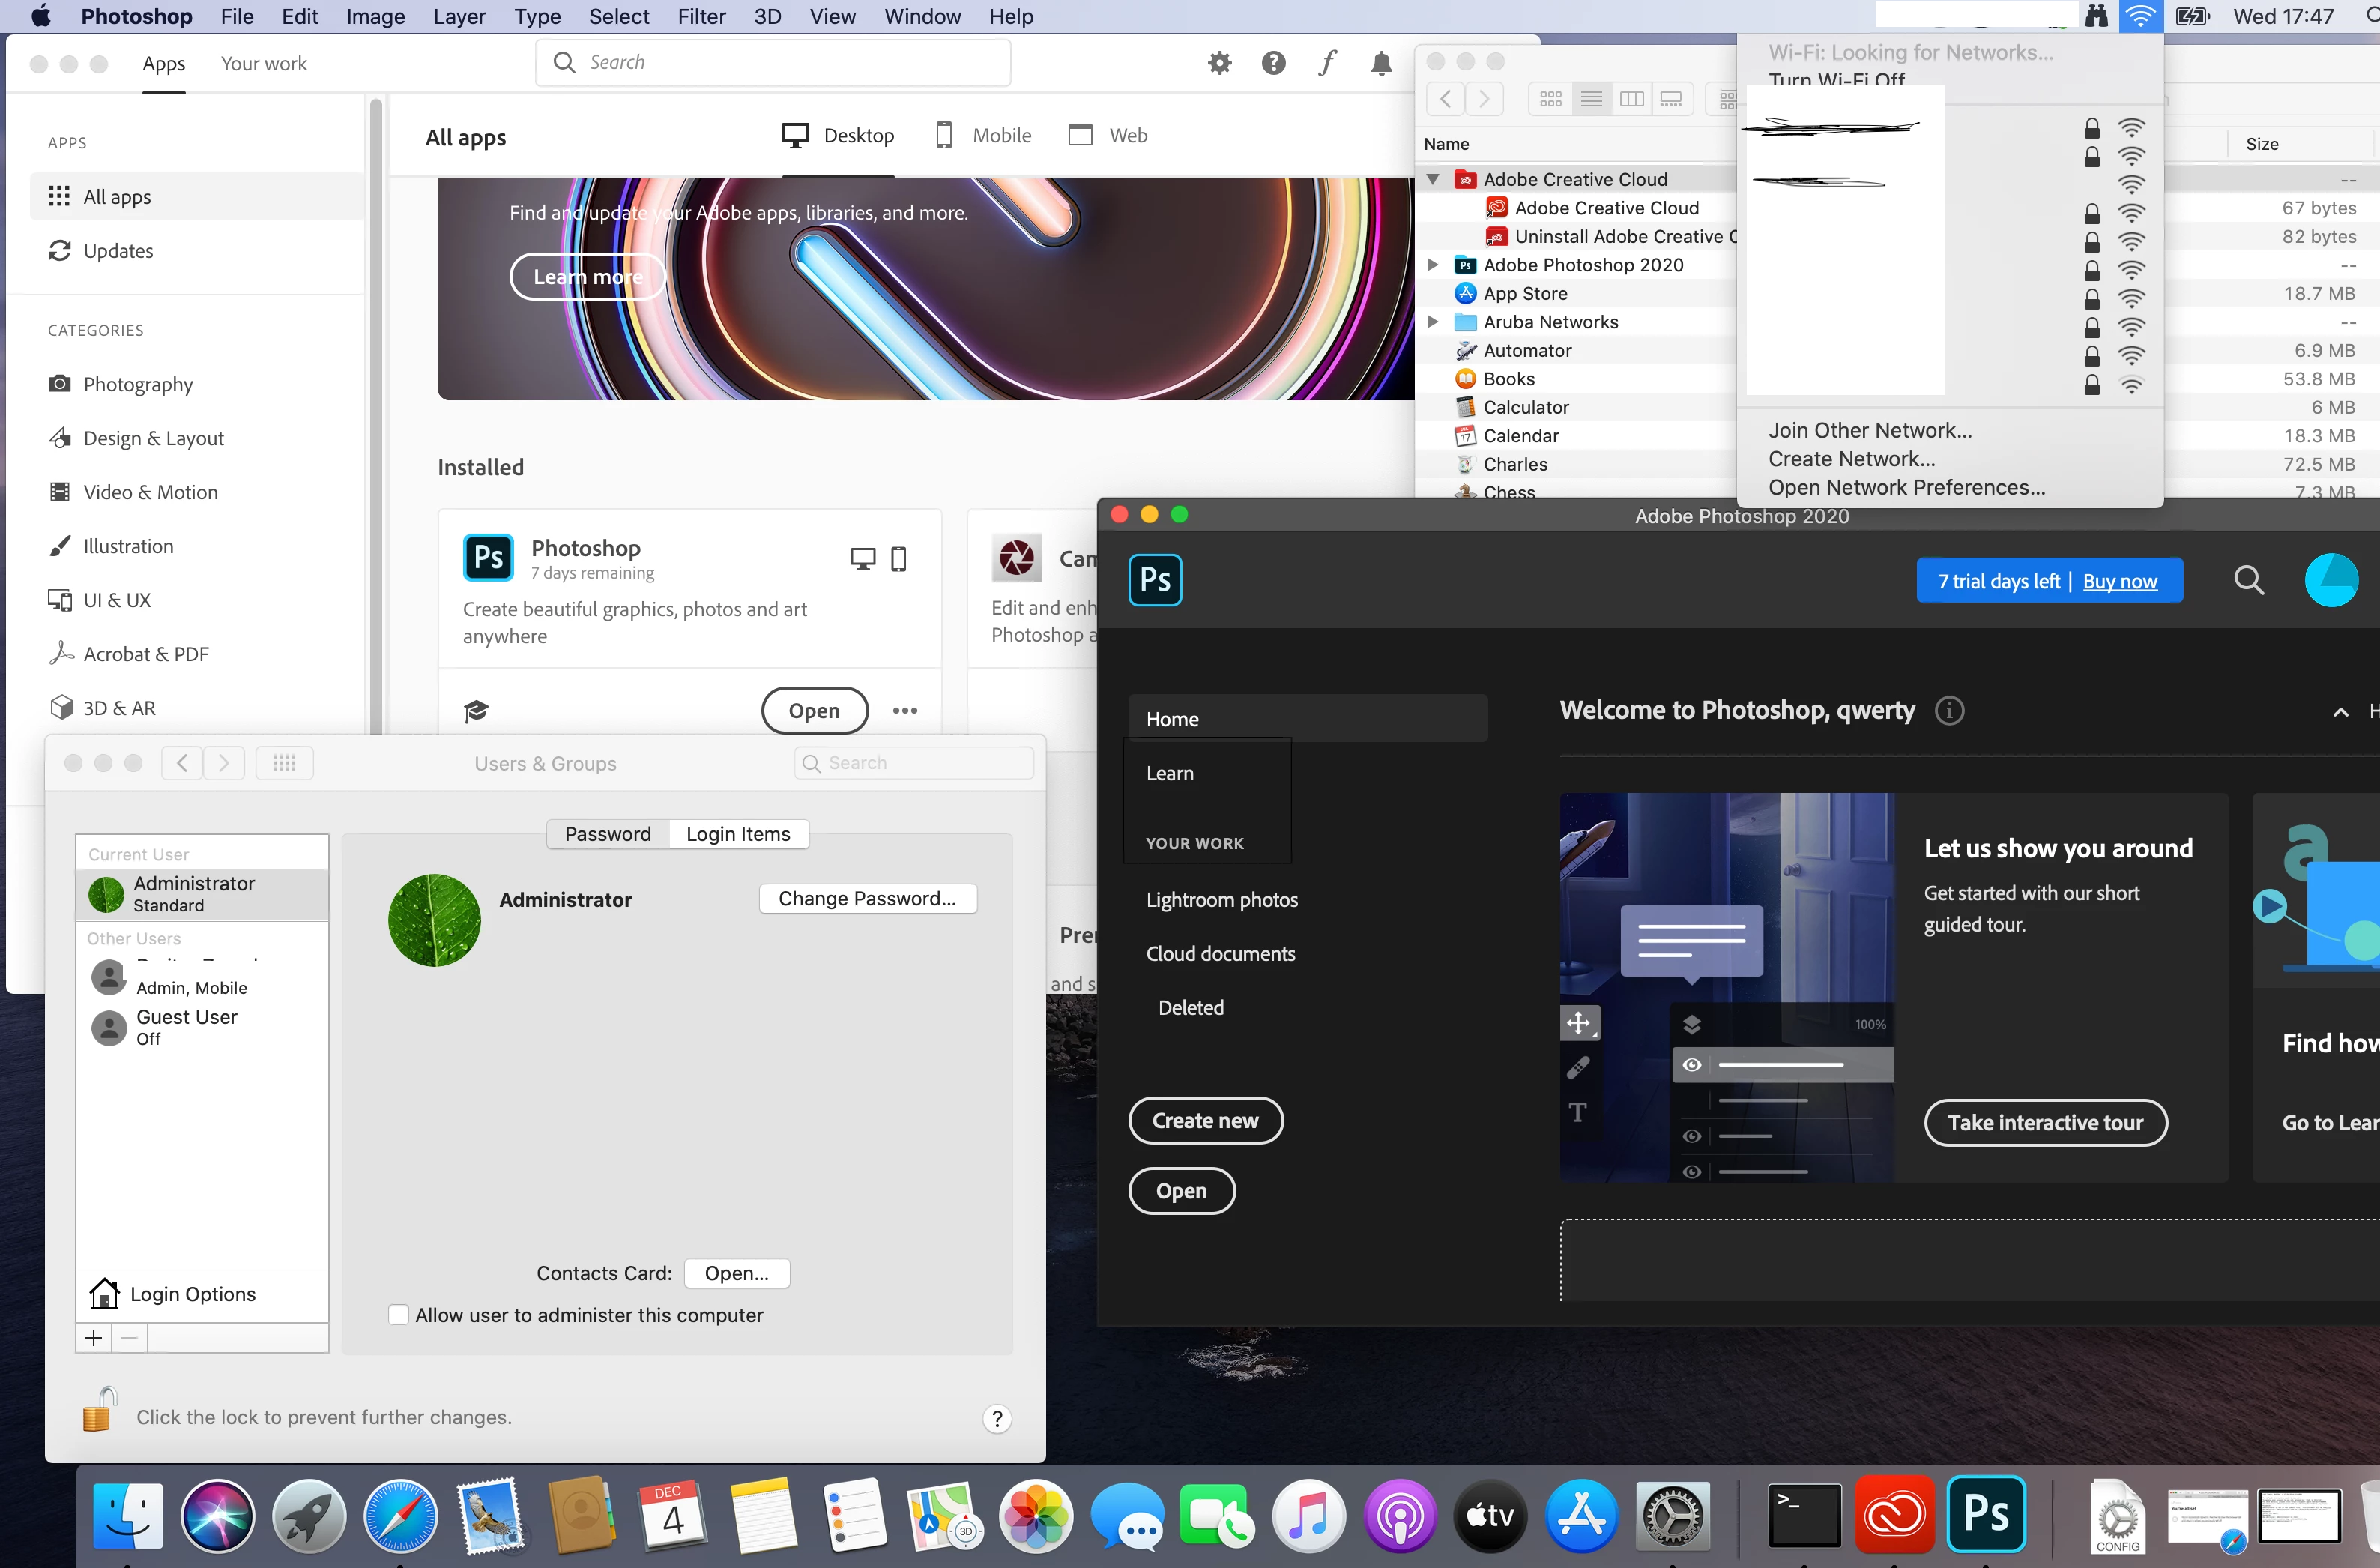Open the Photoshop File menu
This screenshot has height=1568, width=2380.
click(x=237, y=16)
